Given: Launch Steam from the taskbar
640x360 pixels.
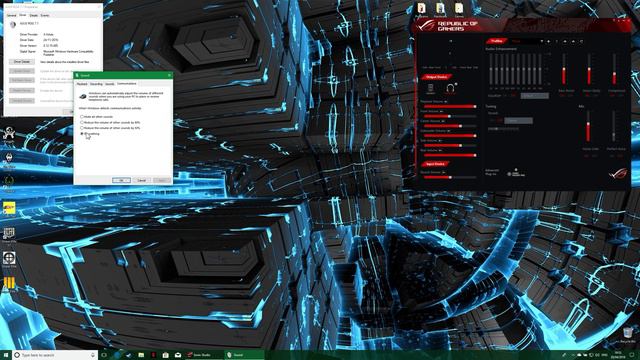Looking at the screenshot, I should coord(129,355).
